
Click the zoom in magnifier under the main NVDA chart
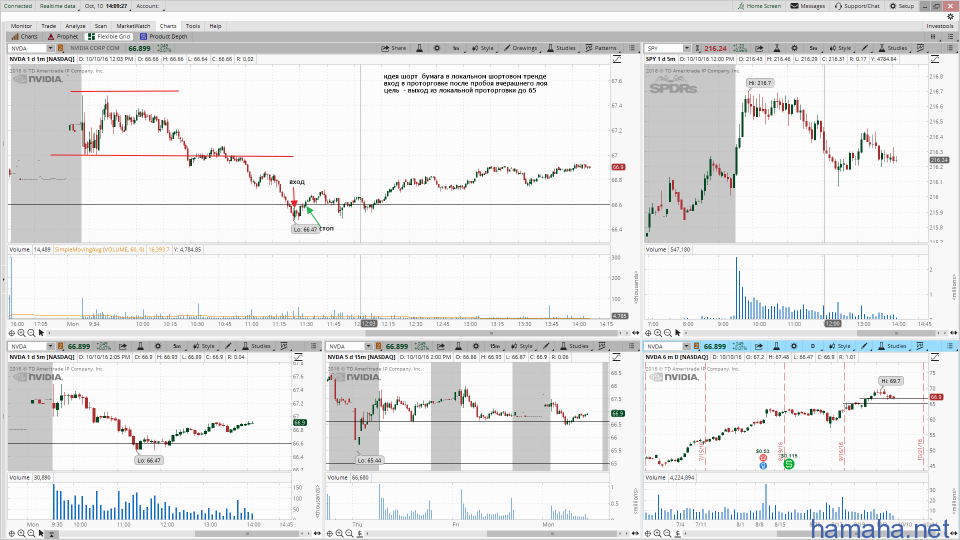click(21, 333)
